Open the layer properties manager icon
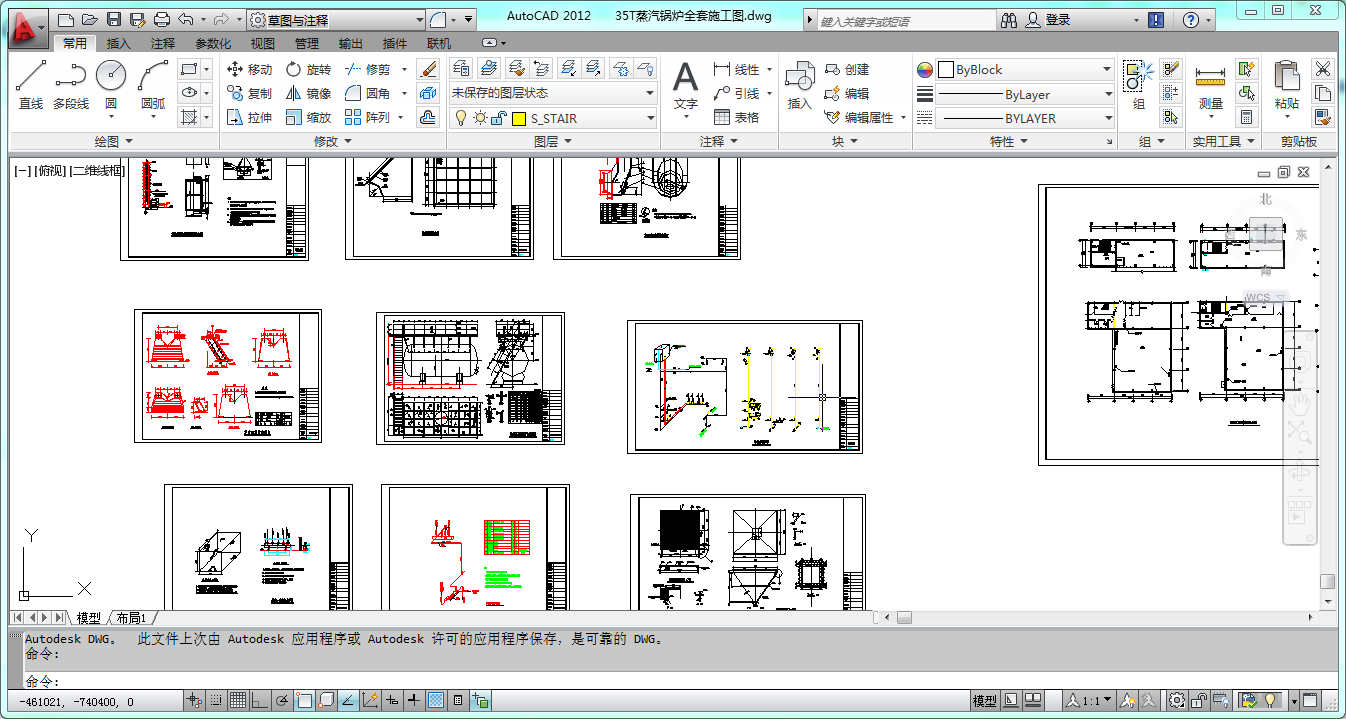The height and width of the screenshot is (719, 1346). pyautogui.click(x=461, y=68)
